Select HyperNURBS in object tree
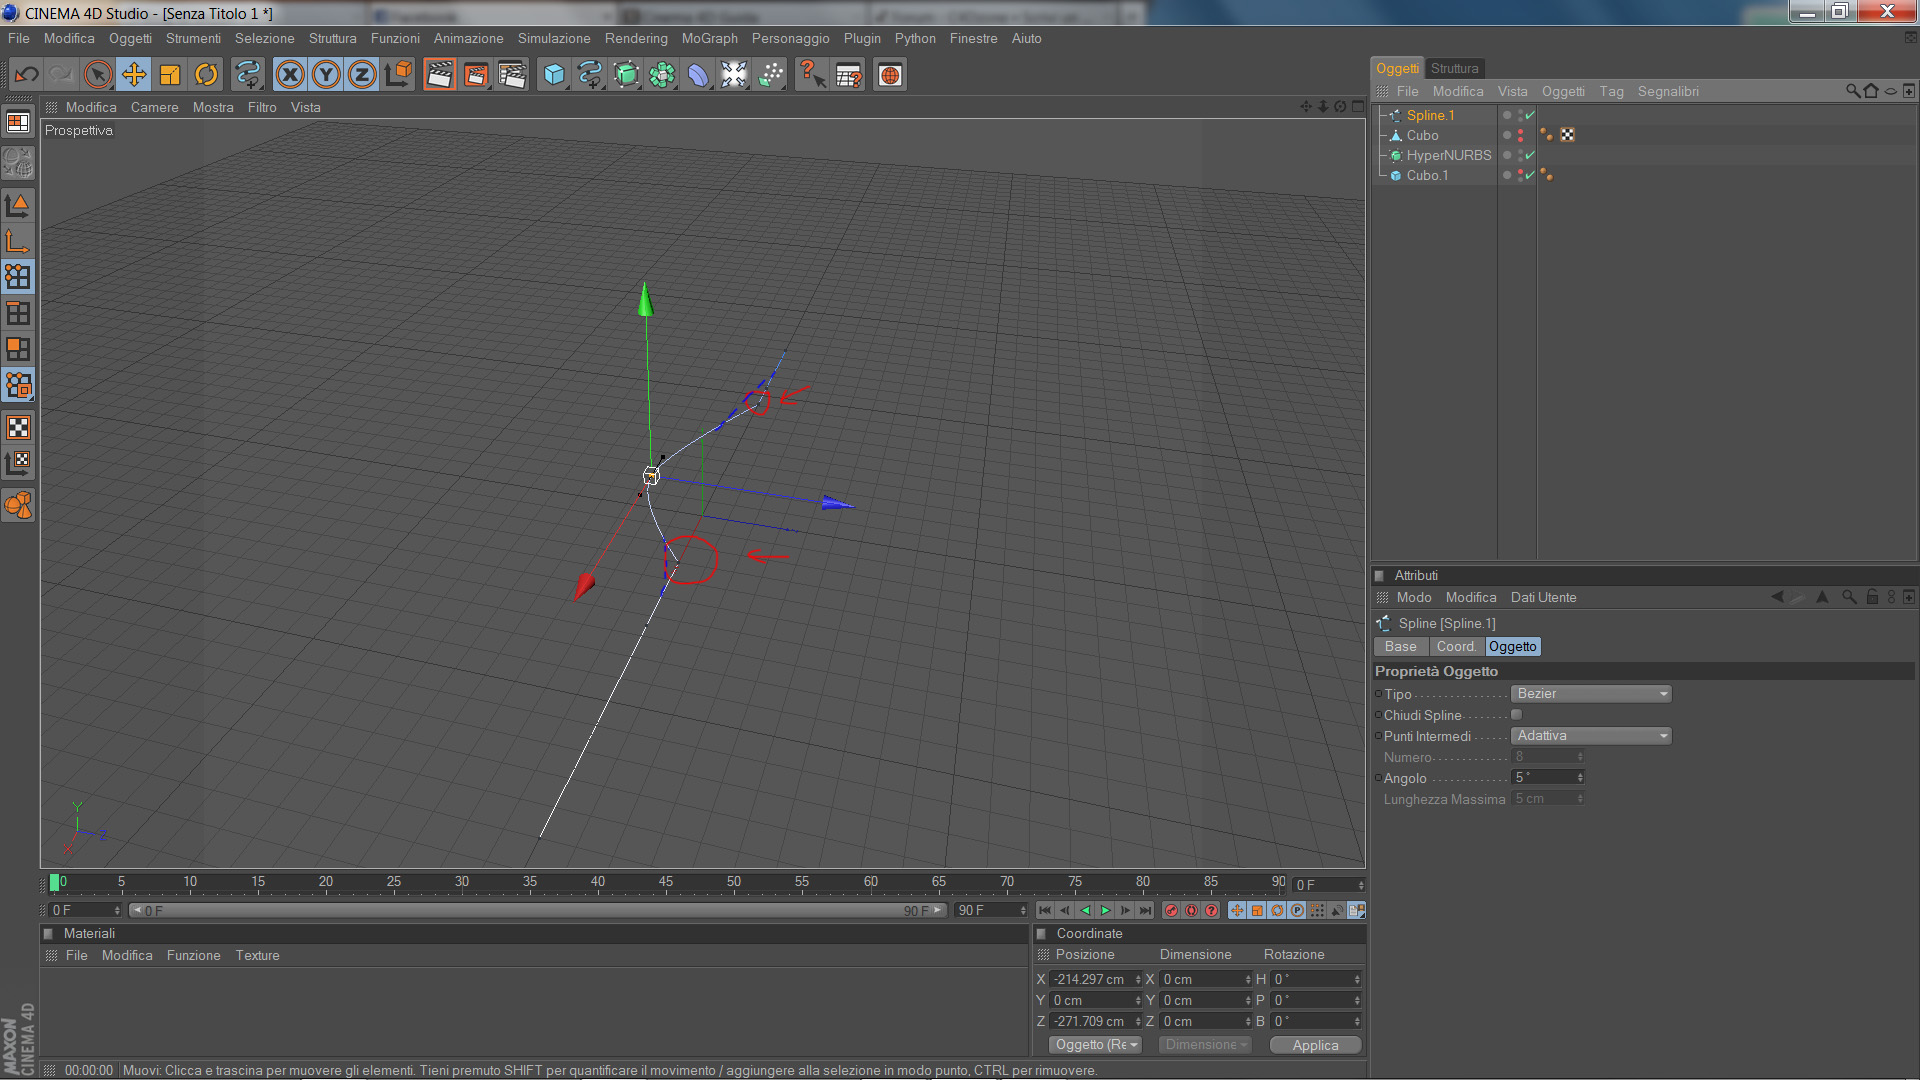Viewport: 1920px width, 1080px height. (1448, 155)
